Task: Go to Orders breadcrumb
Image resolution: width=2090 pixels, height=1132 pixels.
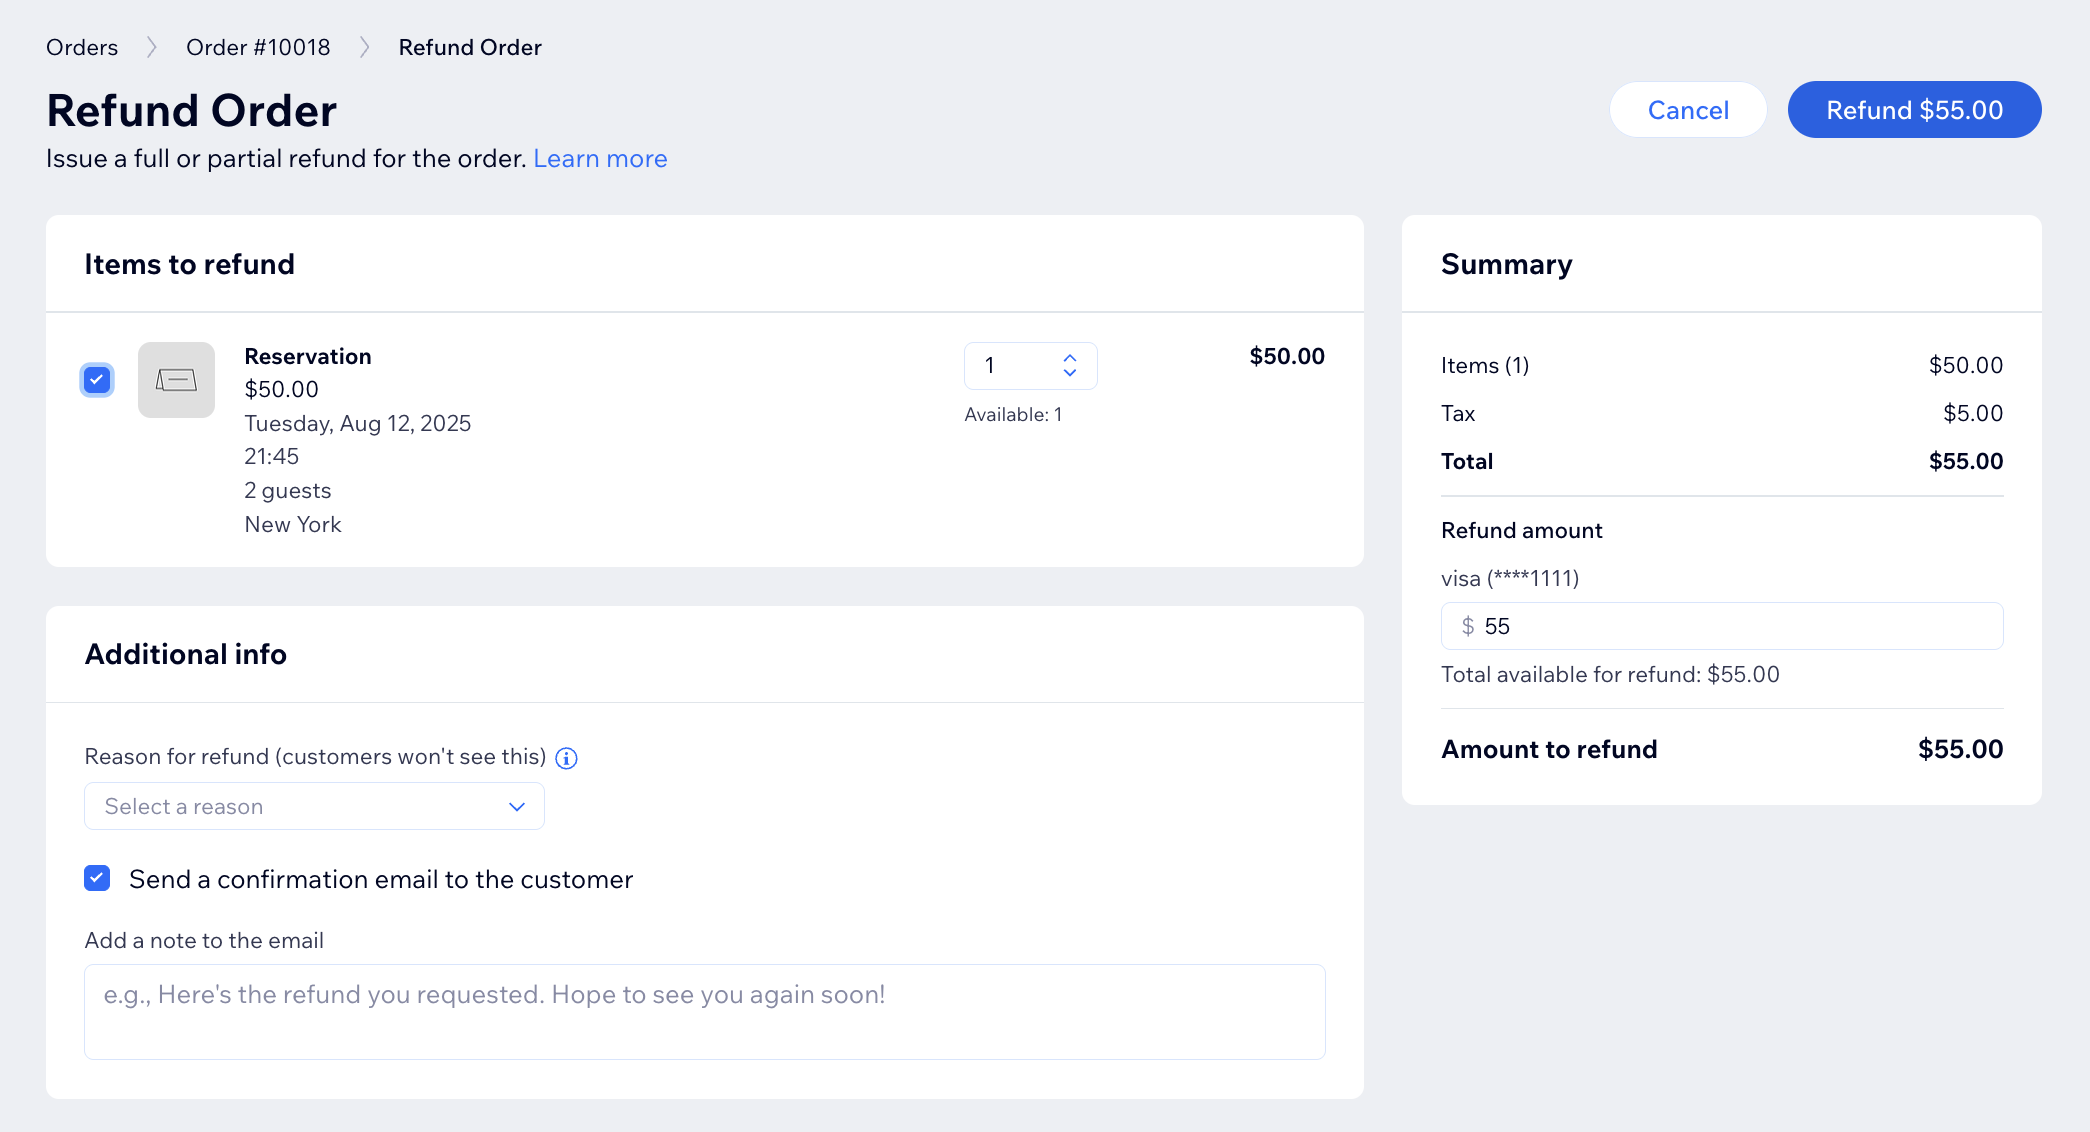Action: tap(82, 48)
